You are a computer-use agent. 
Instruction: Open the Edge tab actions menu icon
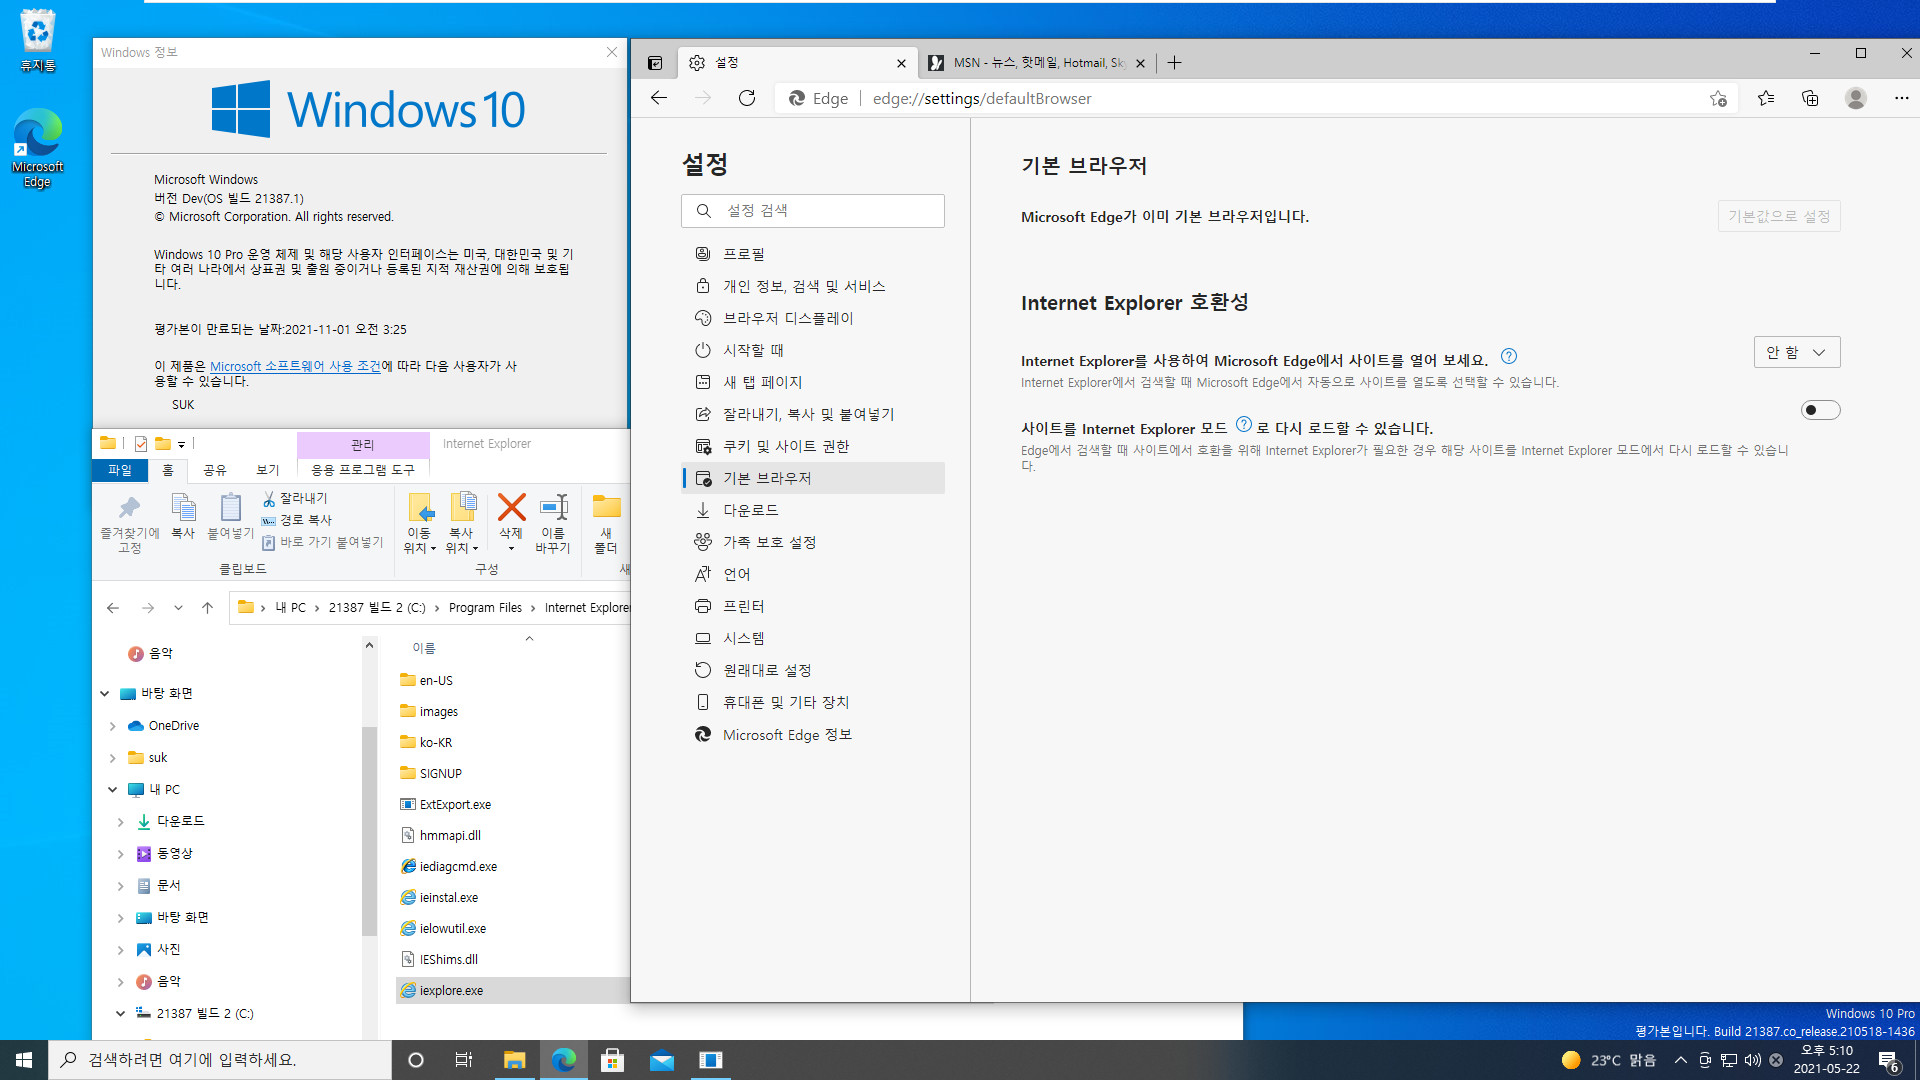[655, 63]
